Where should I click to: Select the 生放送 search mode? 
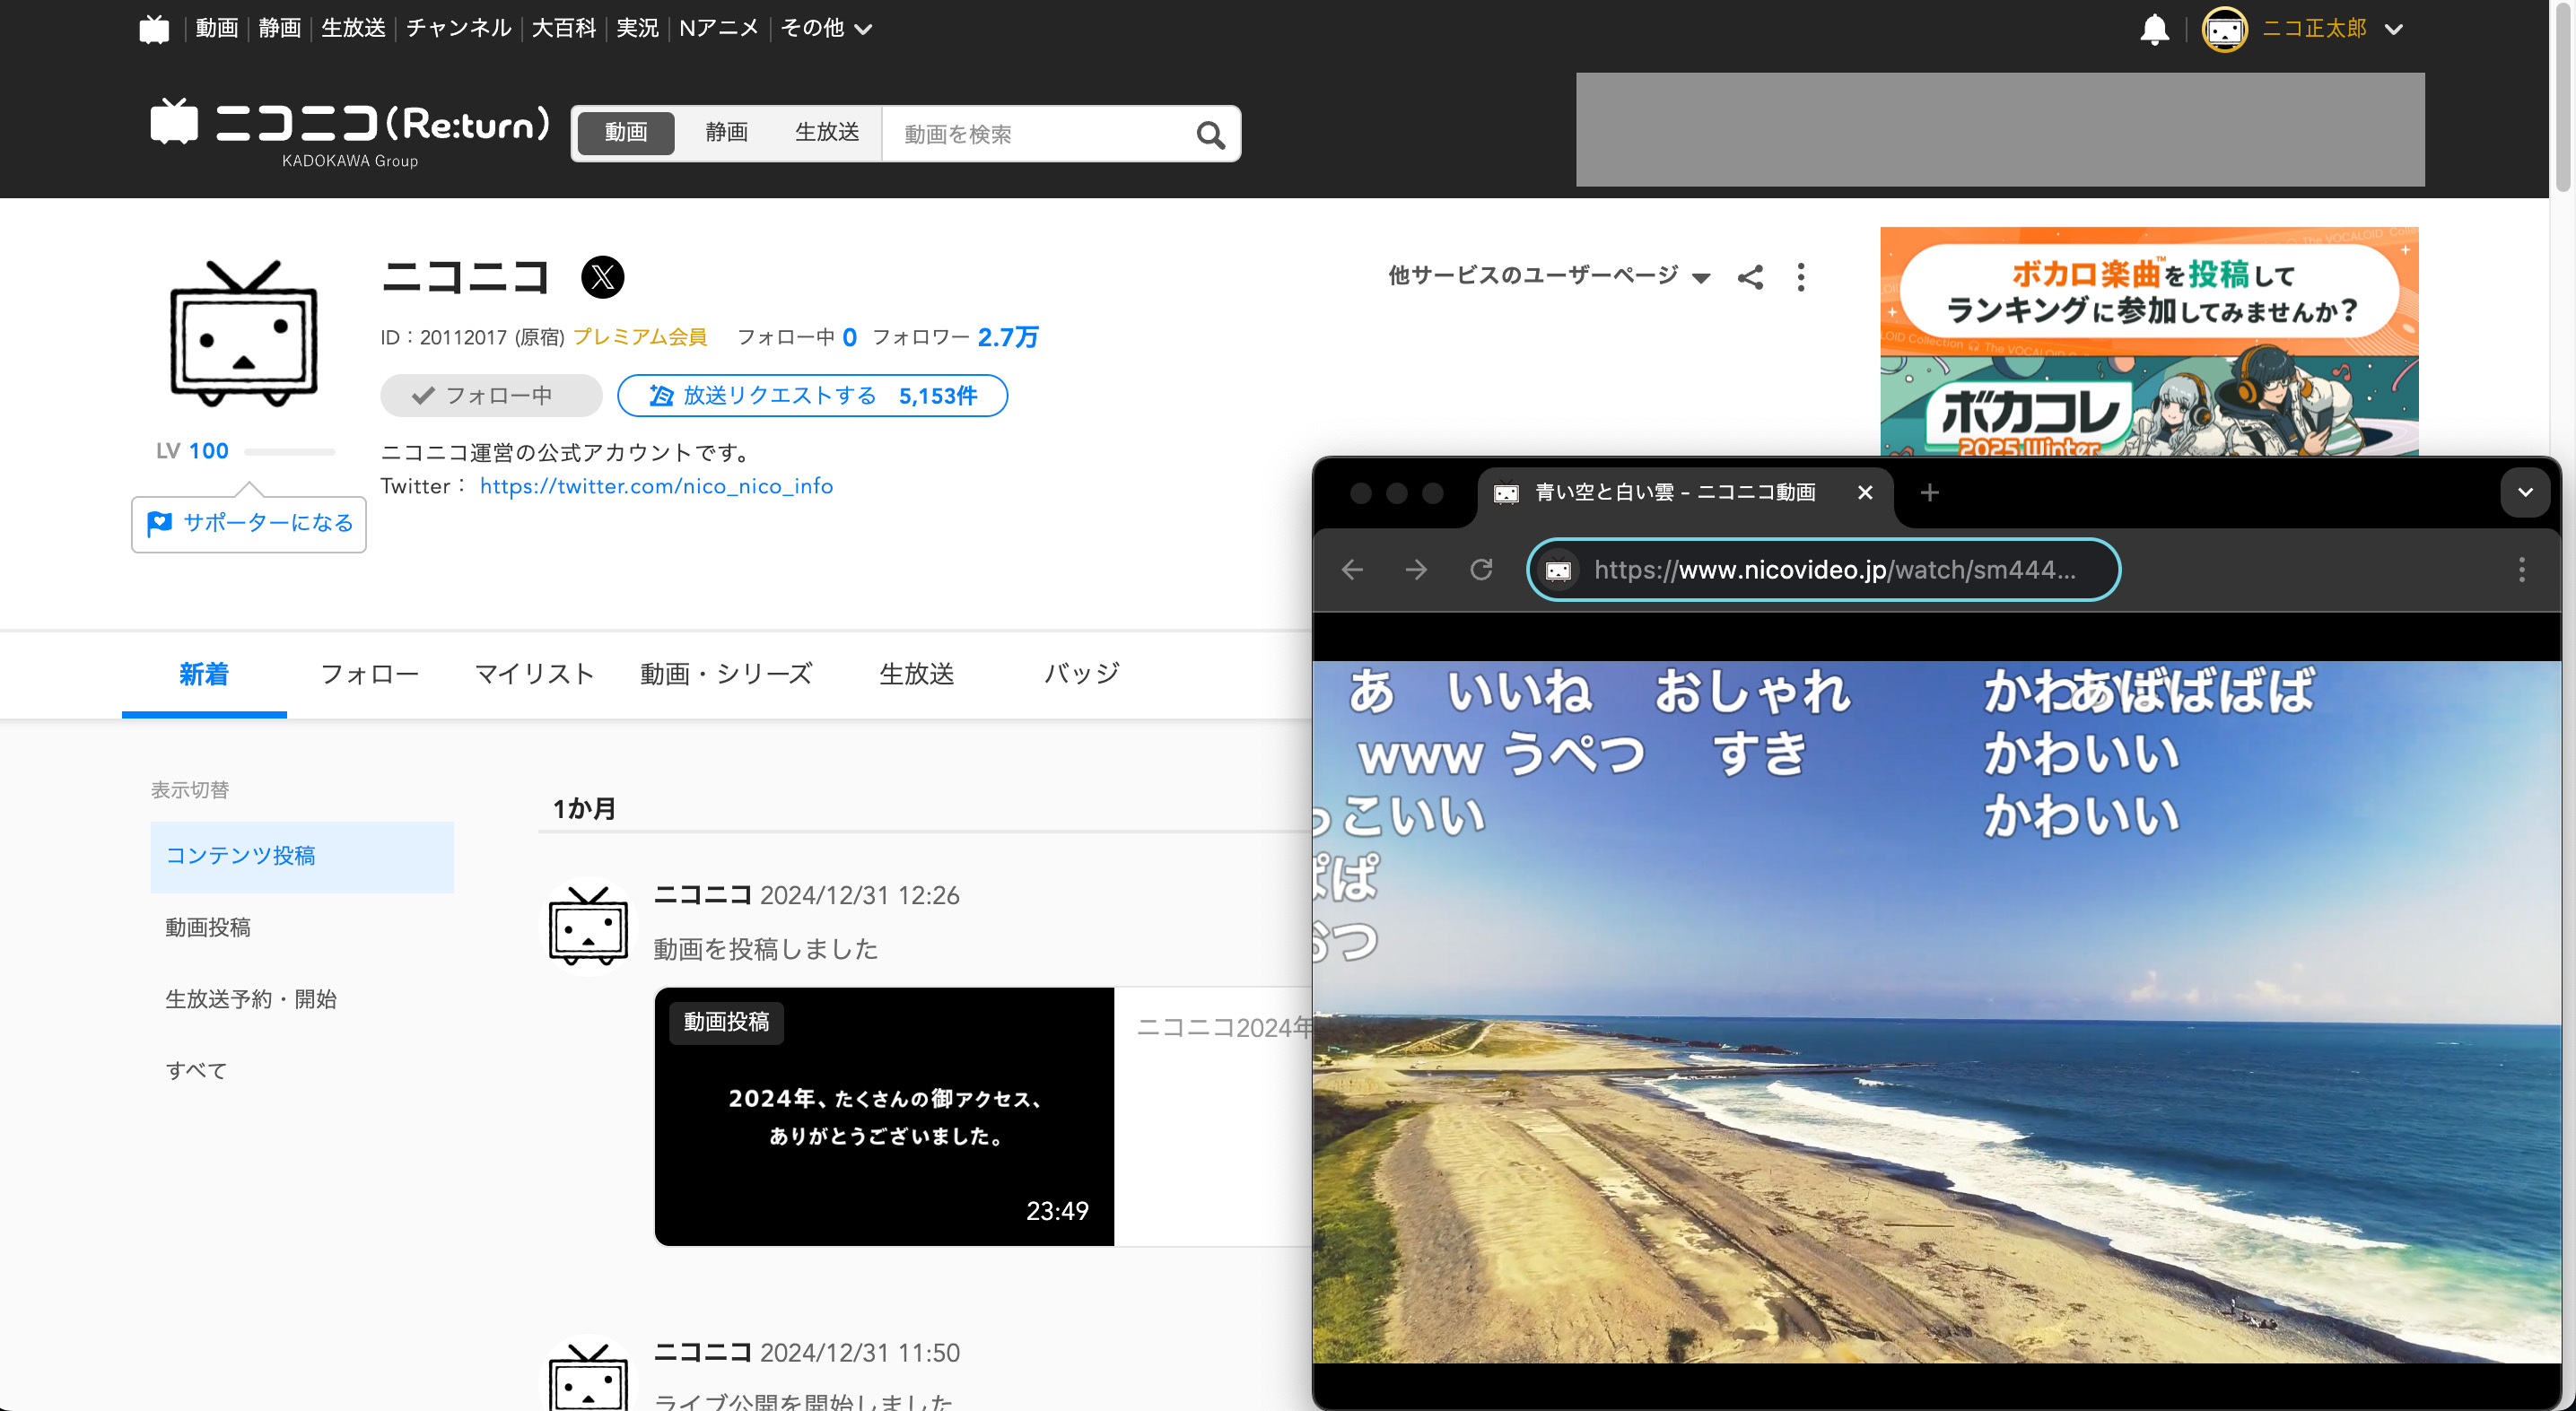pyautogui.click(x=826, y=132)
